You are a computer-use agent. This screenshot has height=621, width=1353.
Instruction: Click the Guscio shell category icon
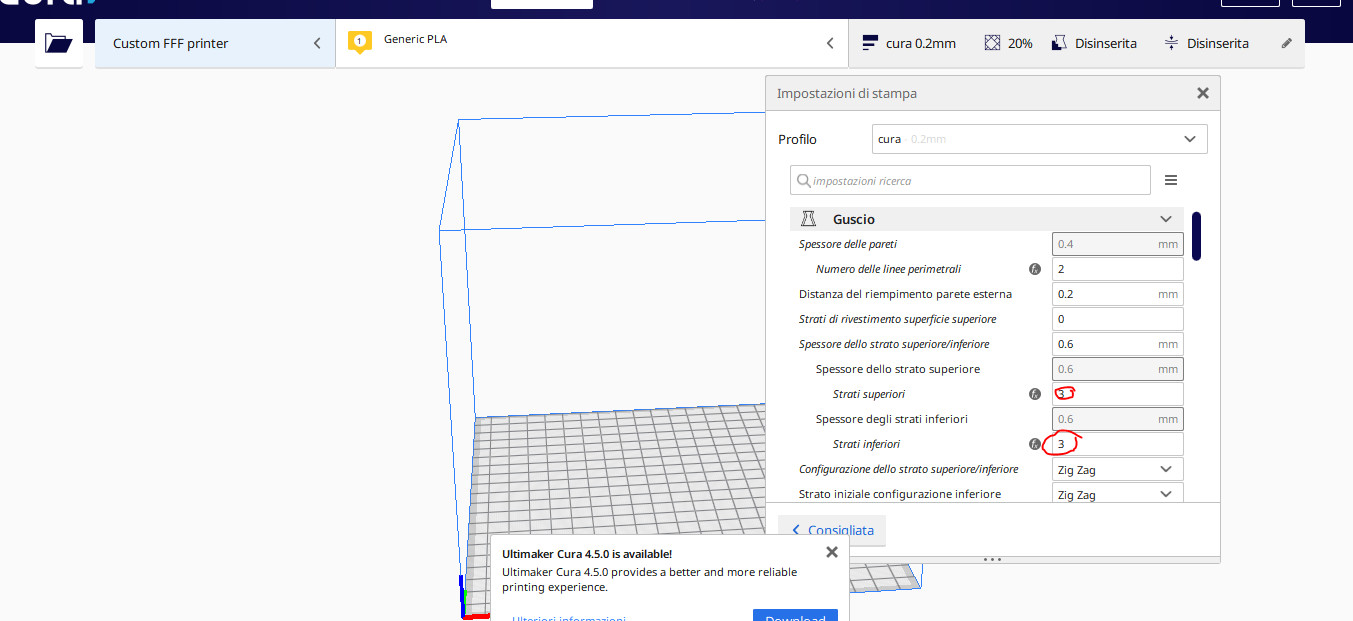[x=810, y=219]
